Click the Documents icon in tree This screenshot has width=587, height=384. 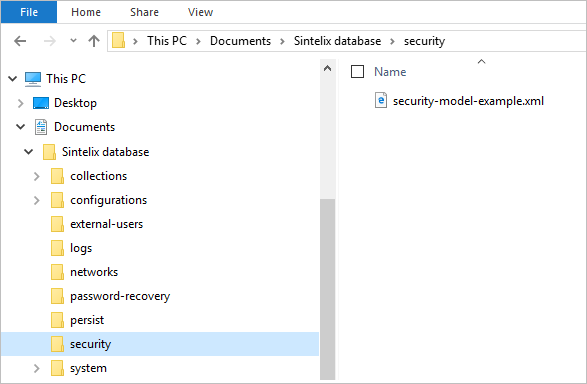(x=41, y=127)
